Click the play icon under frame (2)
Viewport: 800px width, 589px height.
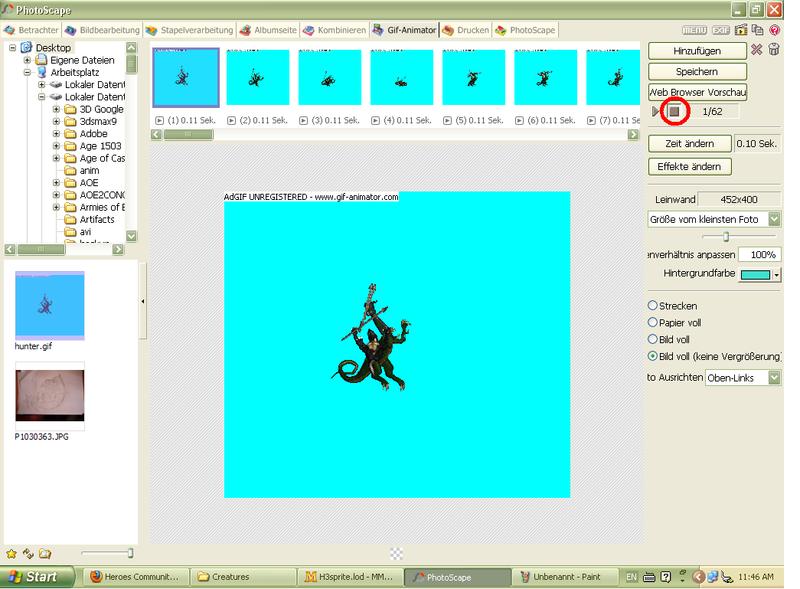click(x=231, y=120)
